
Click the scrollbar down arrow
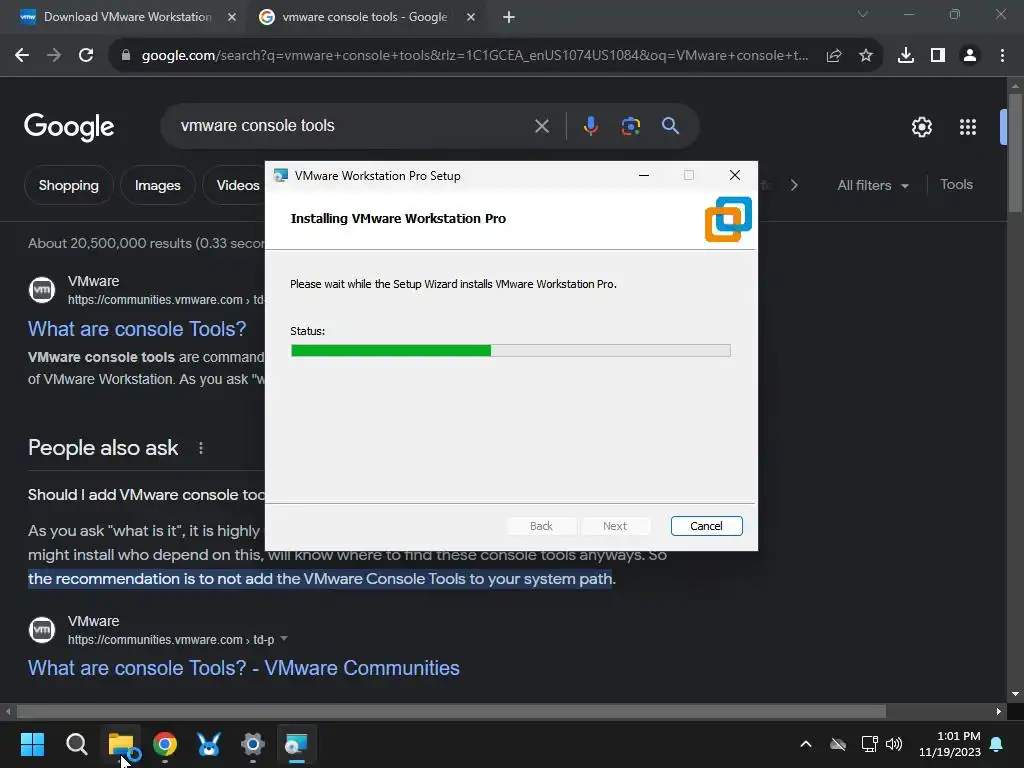(1015, 694)
